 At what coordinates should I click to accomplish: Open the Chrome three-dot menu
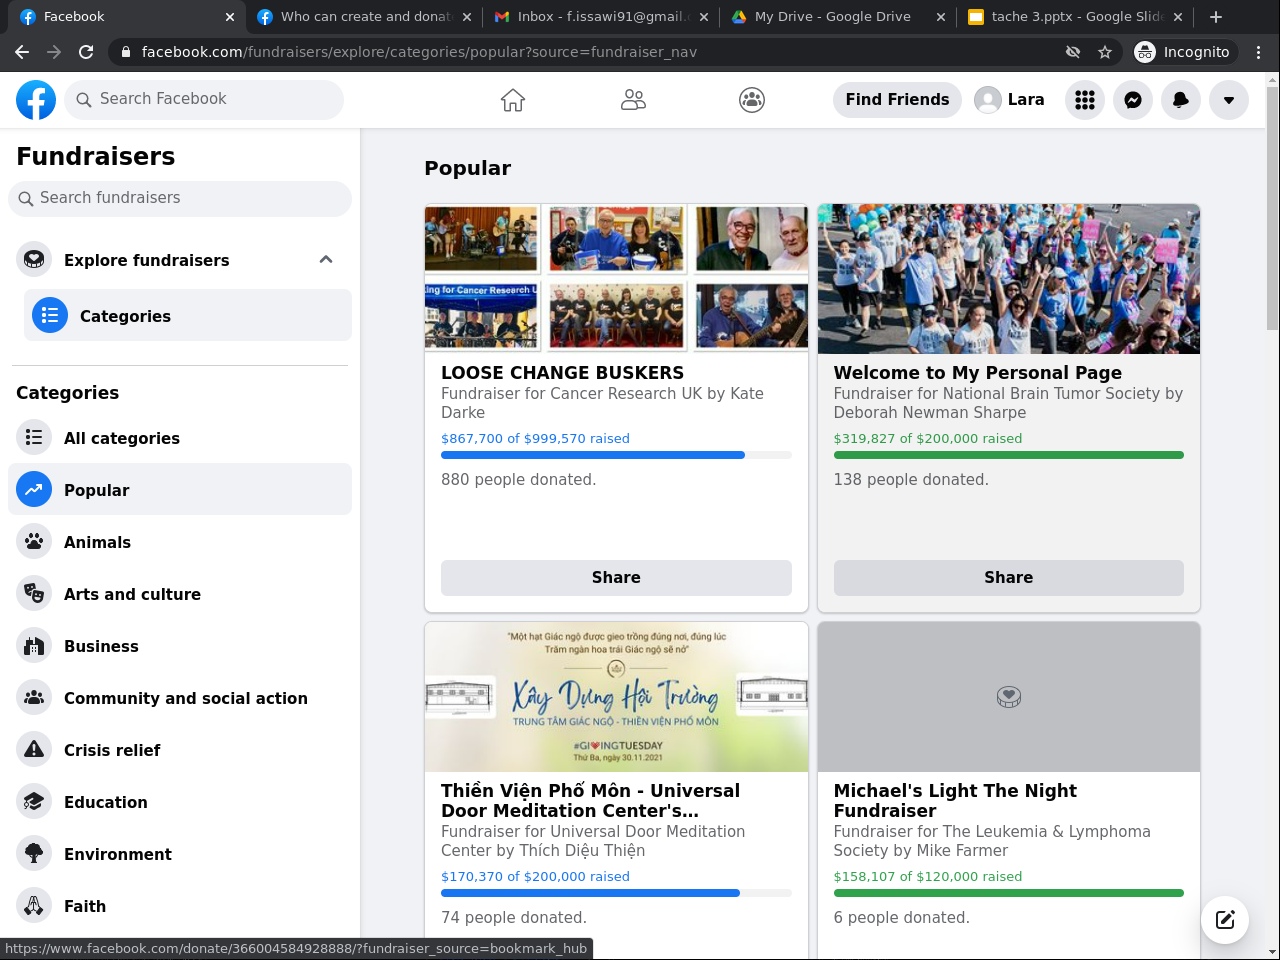click(x=1259, y=52)
